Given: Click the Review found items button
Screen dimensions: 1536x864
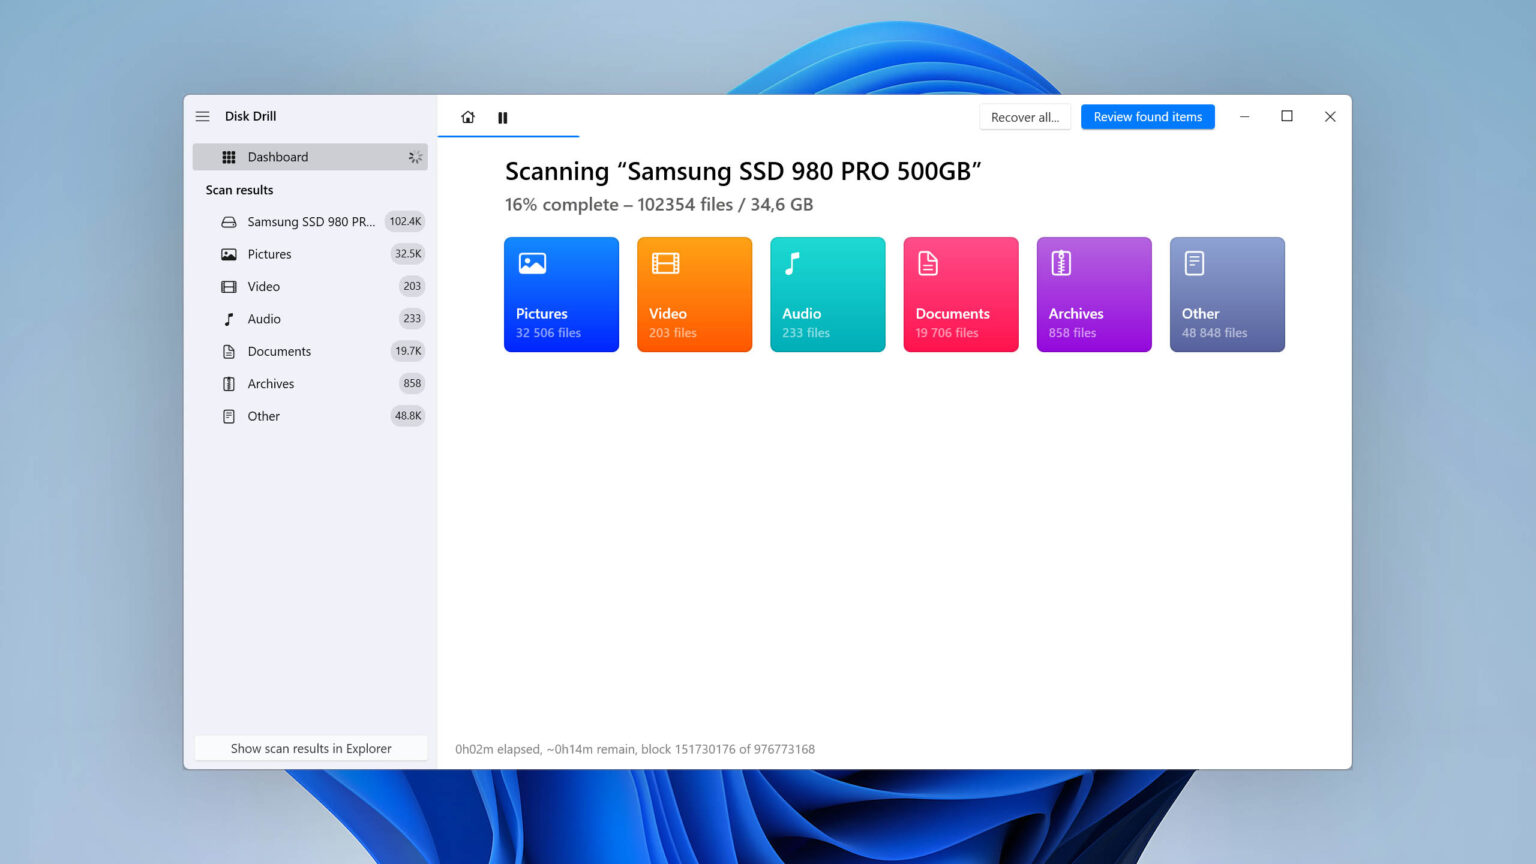Looking at the screenshot, I should tap(1147, 116).
